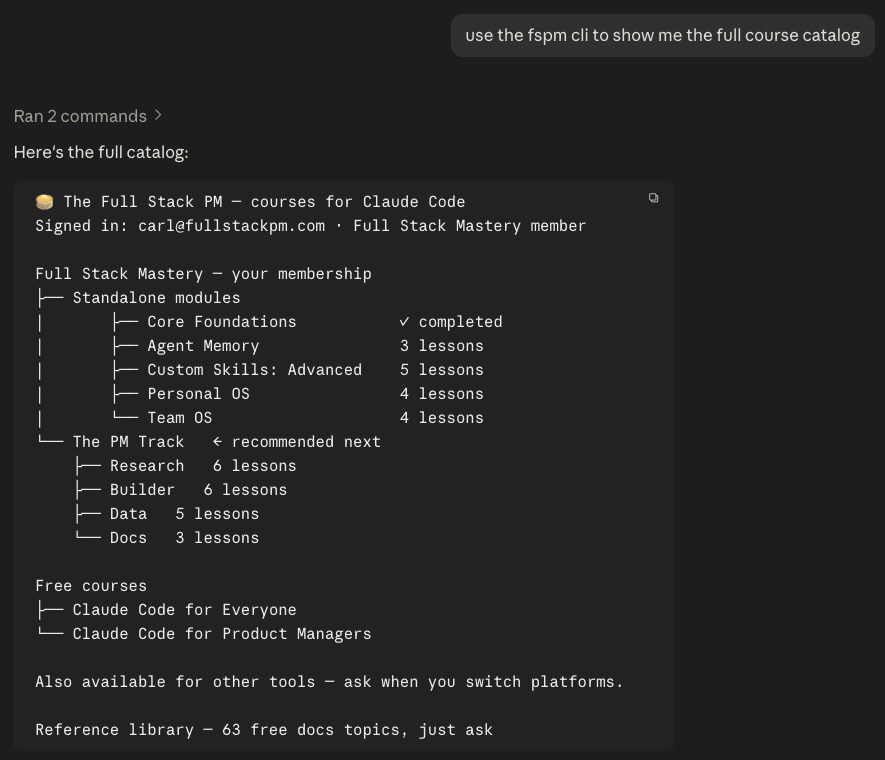This screenshot has width=885, height=760.
Task: Click the 'Also available for other tools' line
Action: 329,682
